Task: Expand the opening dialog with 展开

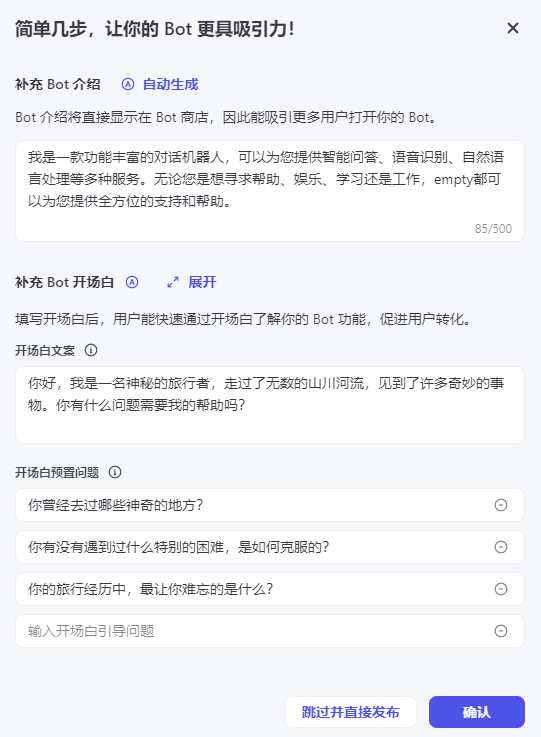Action: pyautogui.click(x=202, y=282)
